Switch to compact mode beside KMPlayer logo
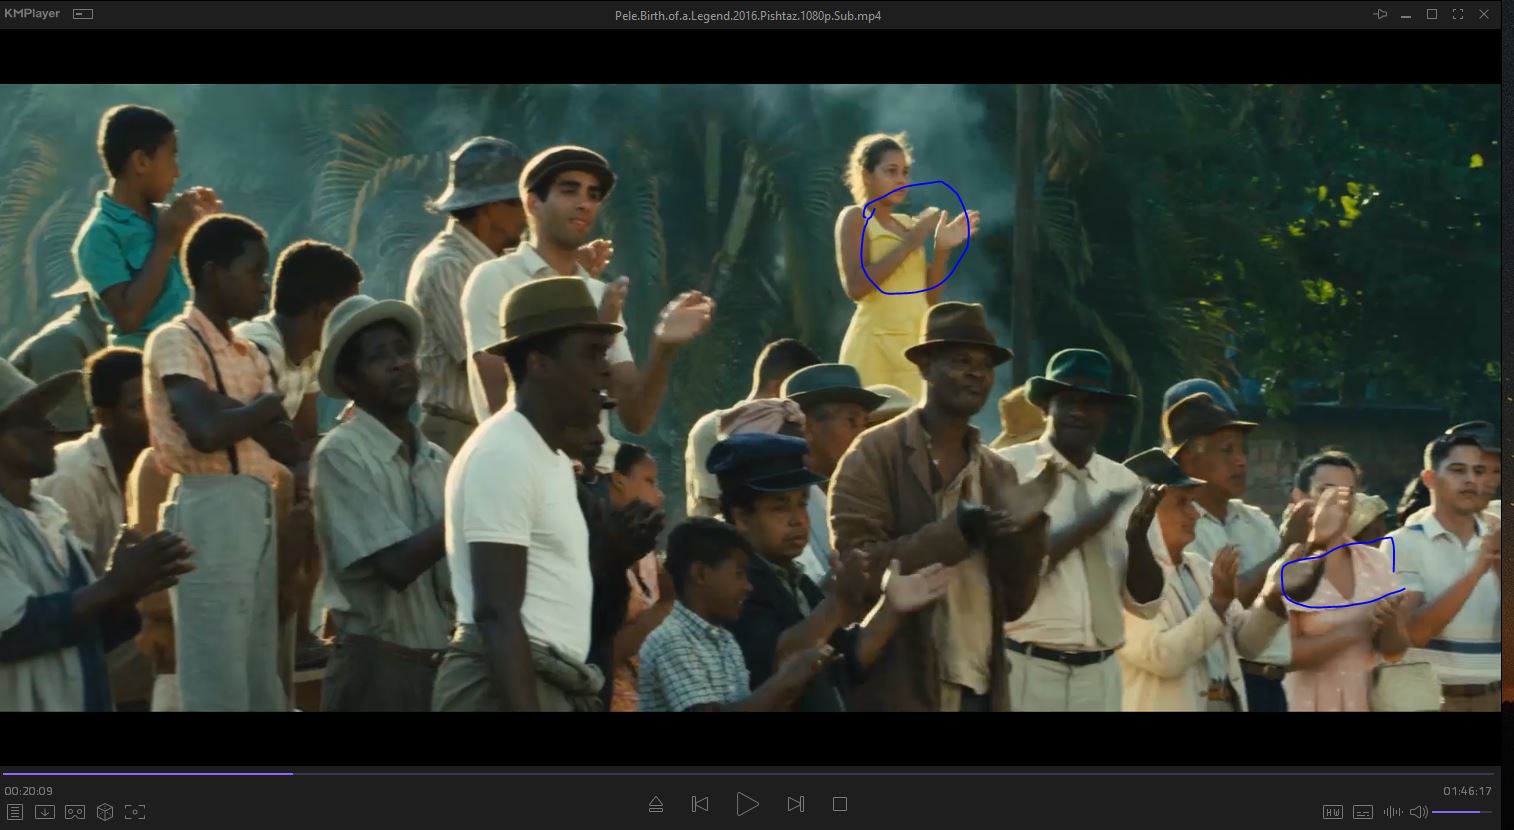Image resolution: width=1514 pixels, height=830 pixels. pos(83,14)
